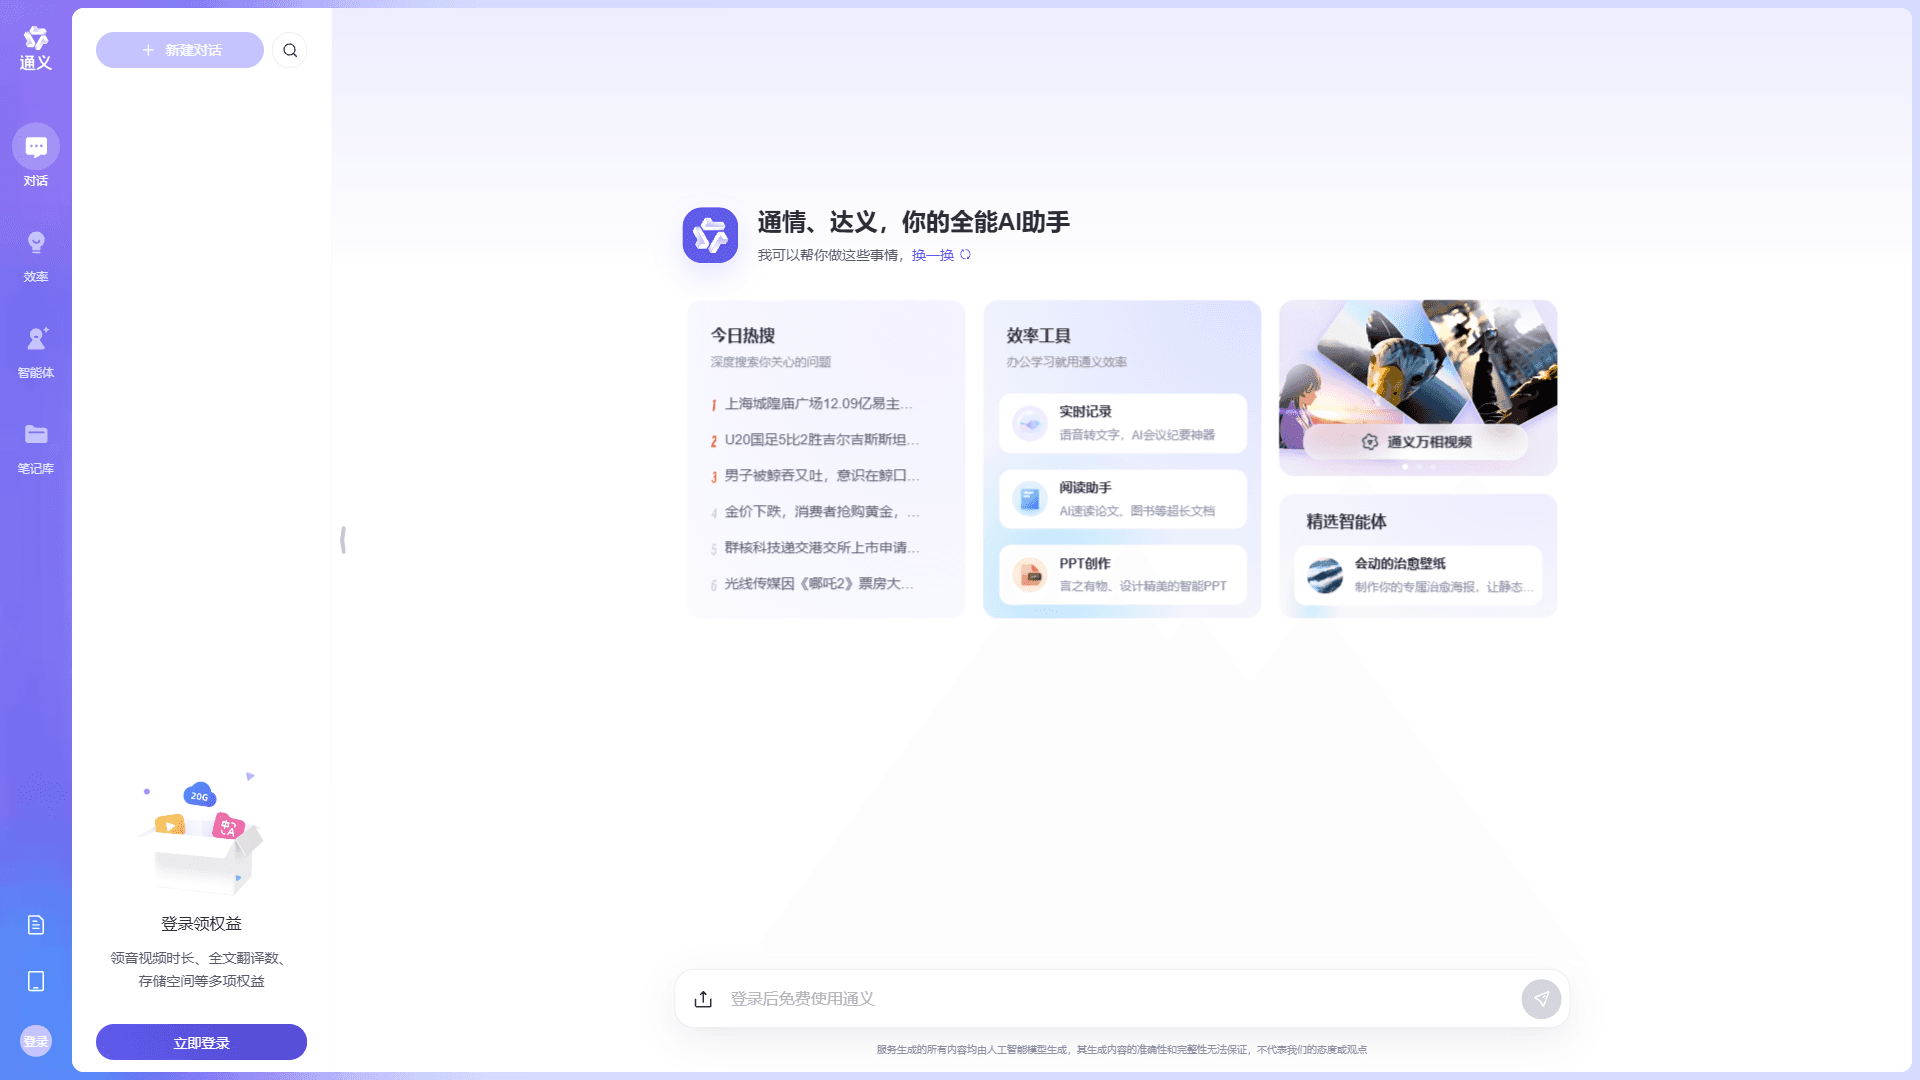Open hot search 男子被鲸吞又吐
This screenshot has height=1080, width=1920.
coord(816,476)
